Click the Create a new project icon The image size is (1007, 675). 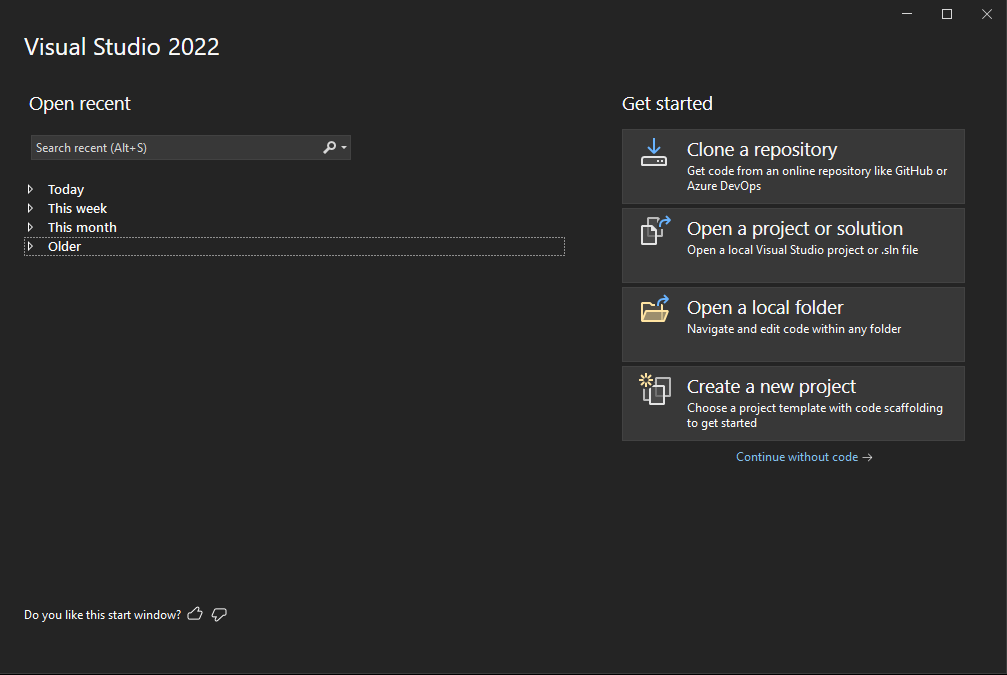(654, 390)
